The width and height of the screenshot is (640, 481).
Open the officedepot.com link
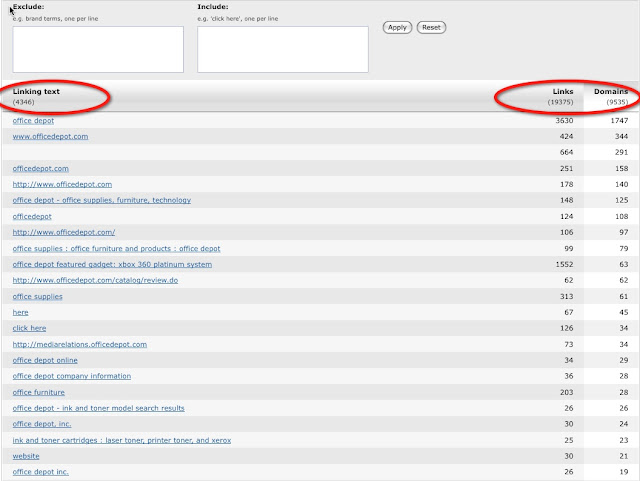tap(40, 169)
